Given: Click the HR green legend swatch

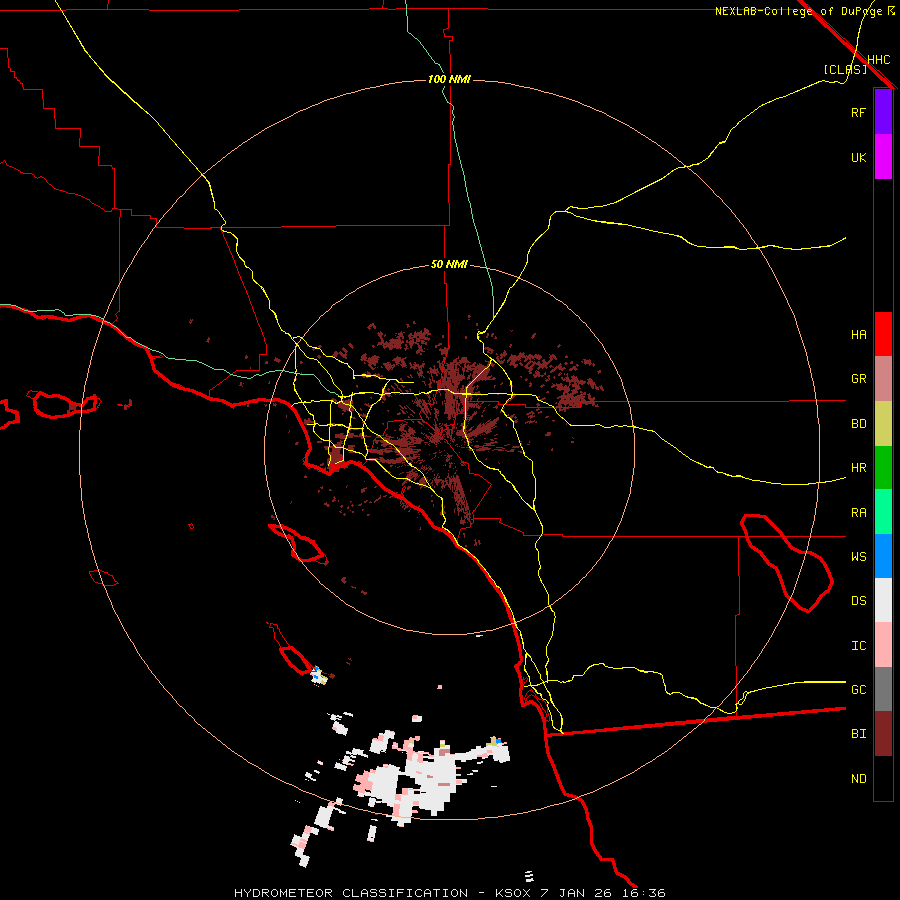Looking at the screenshot, I should 883,468.
